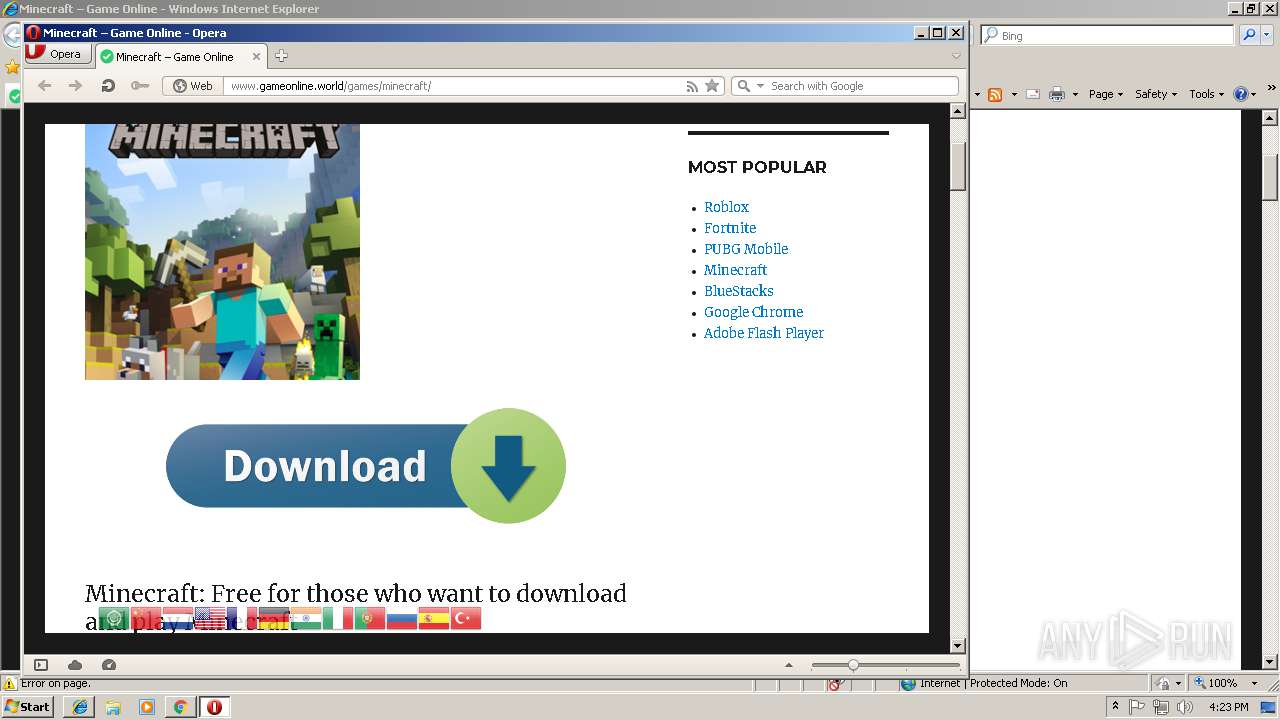
Task: Toggle Opera Turbo speedometer icon
Action: (x=109, y=665)
